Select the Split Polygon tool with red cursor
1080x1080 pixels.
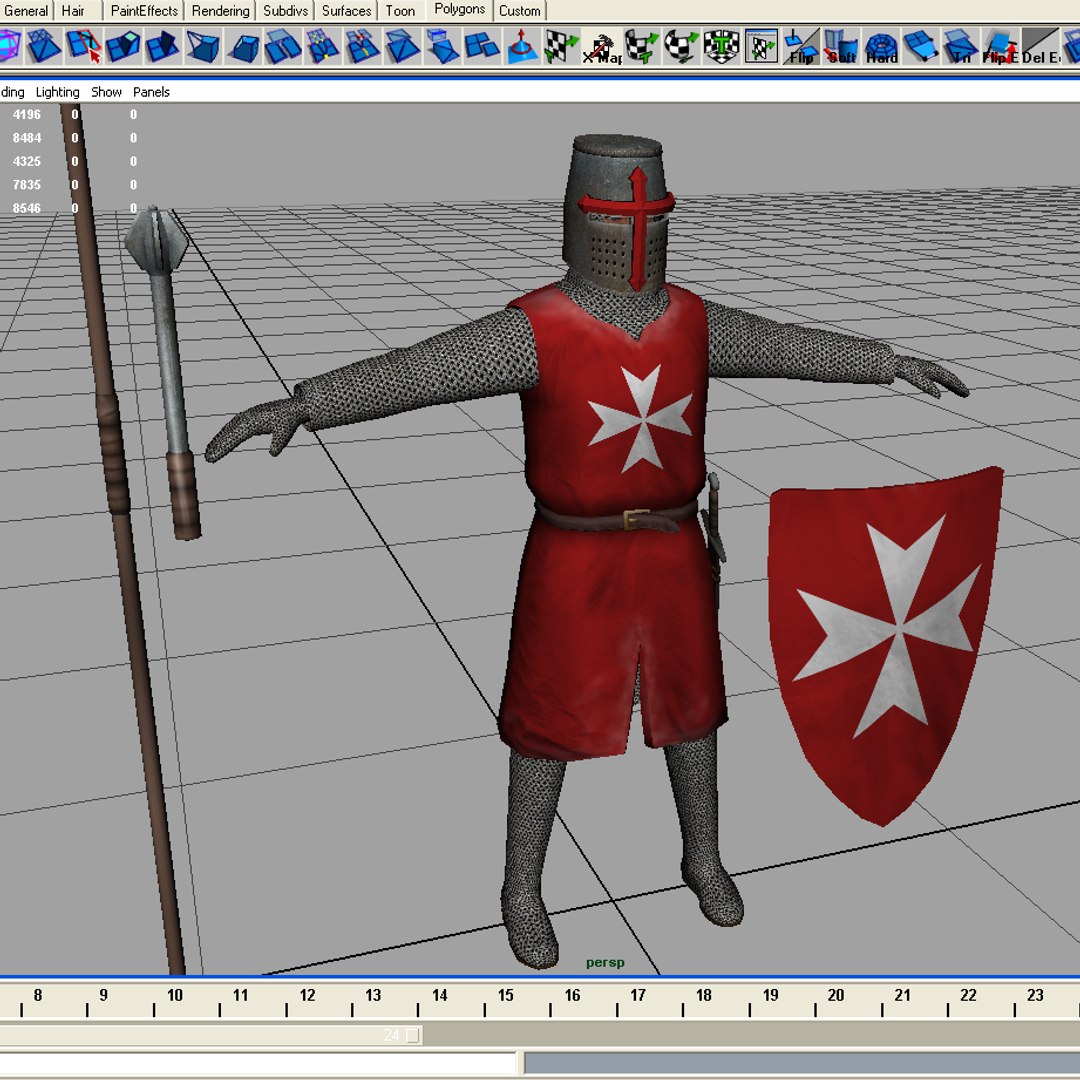click(x=83, y=47)
